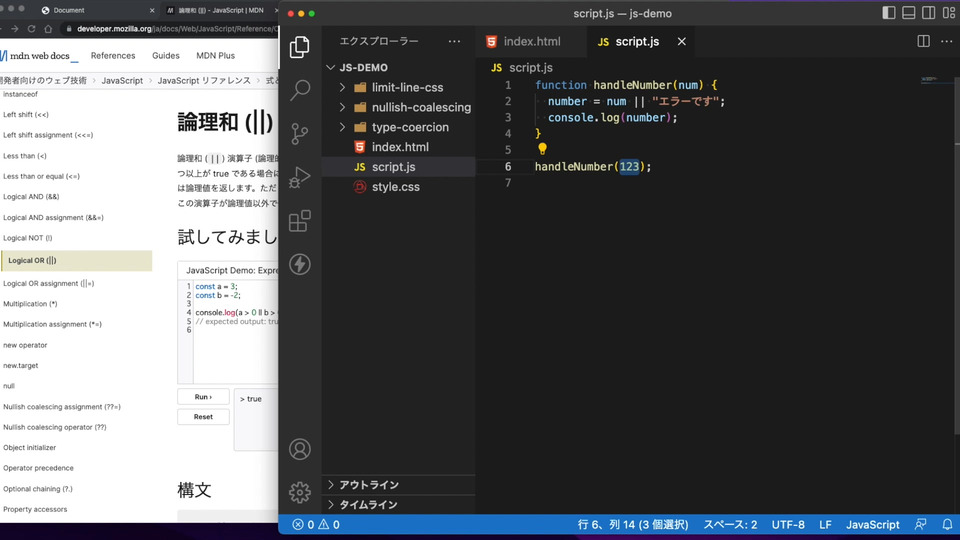Open index.html in the file tree

[399, 147]
